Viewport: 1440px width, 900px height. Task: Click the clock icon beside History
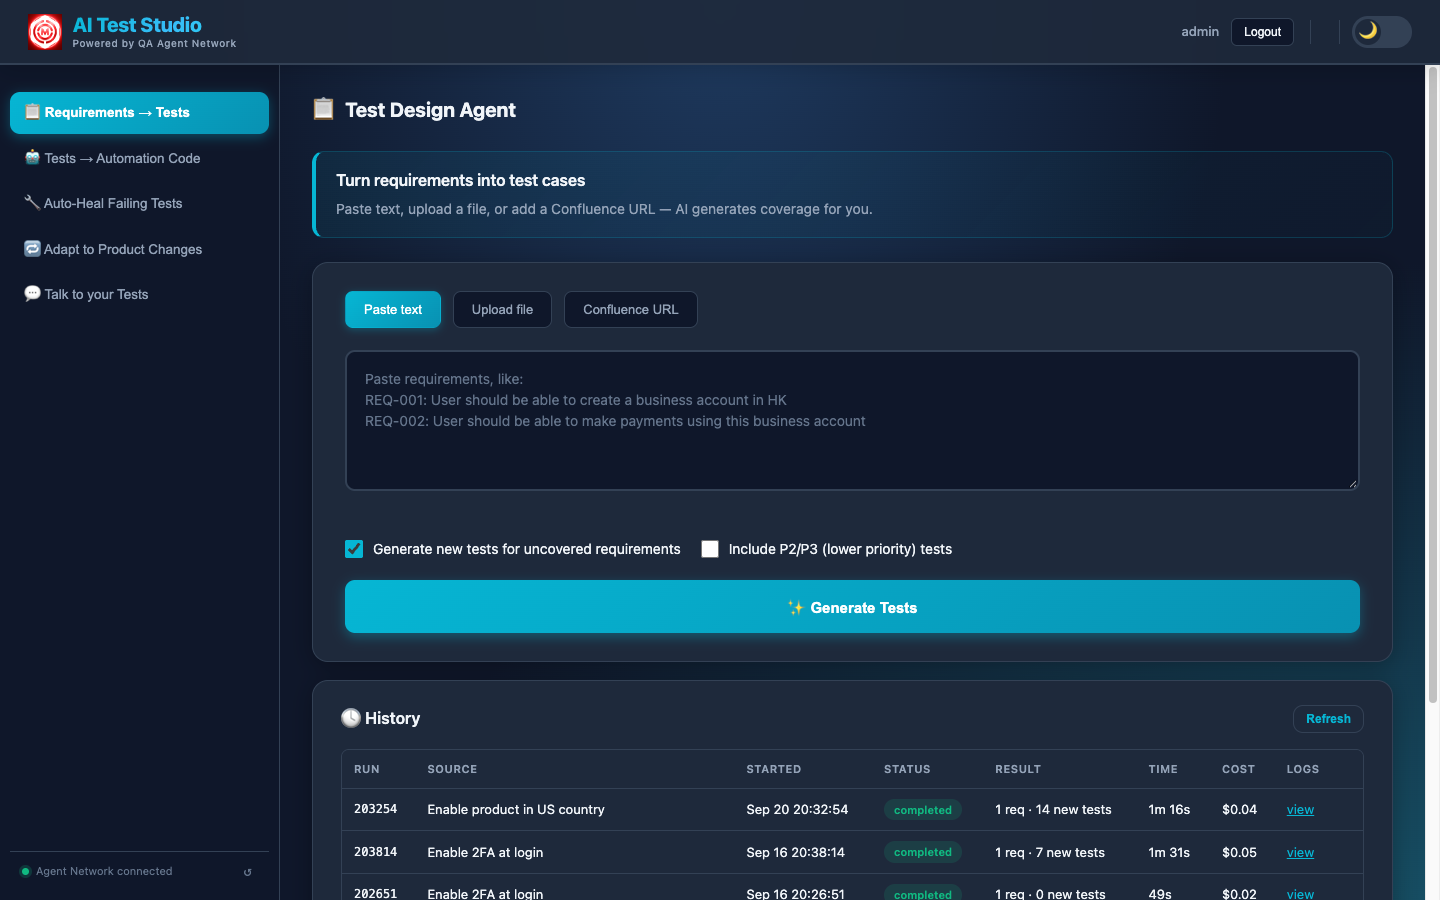351,718
